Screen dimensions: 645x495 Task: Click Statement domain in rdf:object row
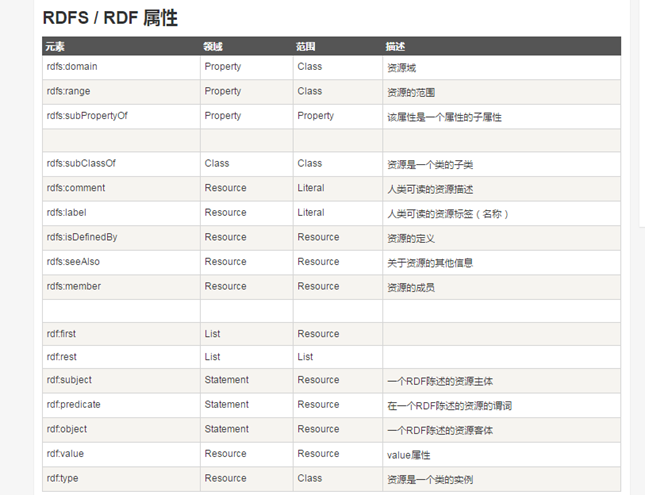click(x=227, y=429)
